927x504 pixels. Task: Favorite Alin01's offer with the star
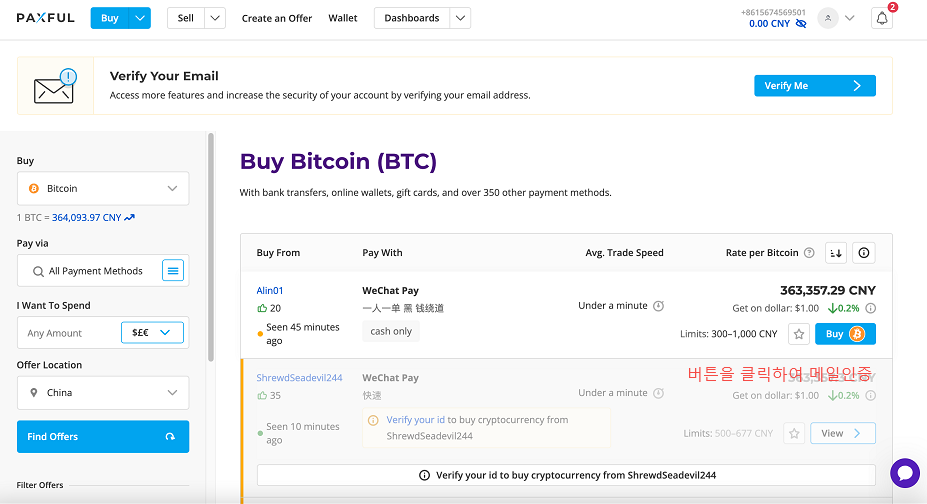[x=799, y=334]
